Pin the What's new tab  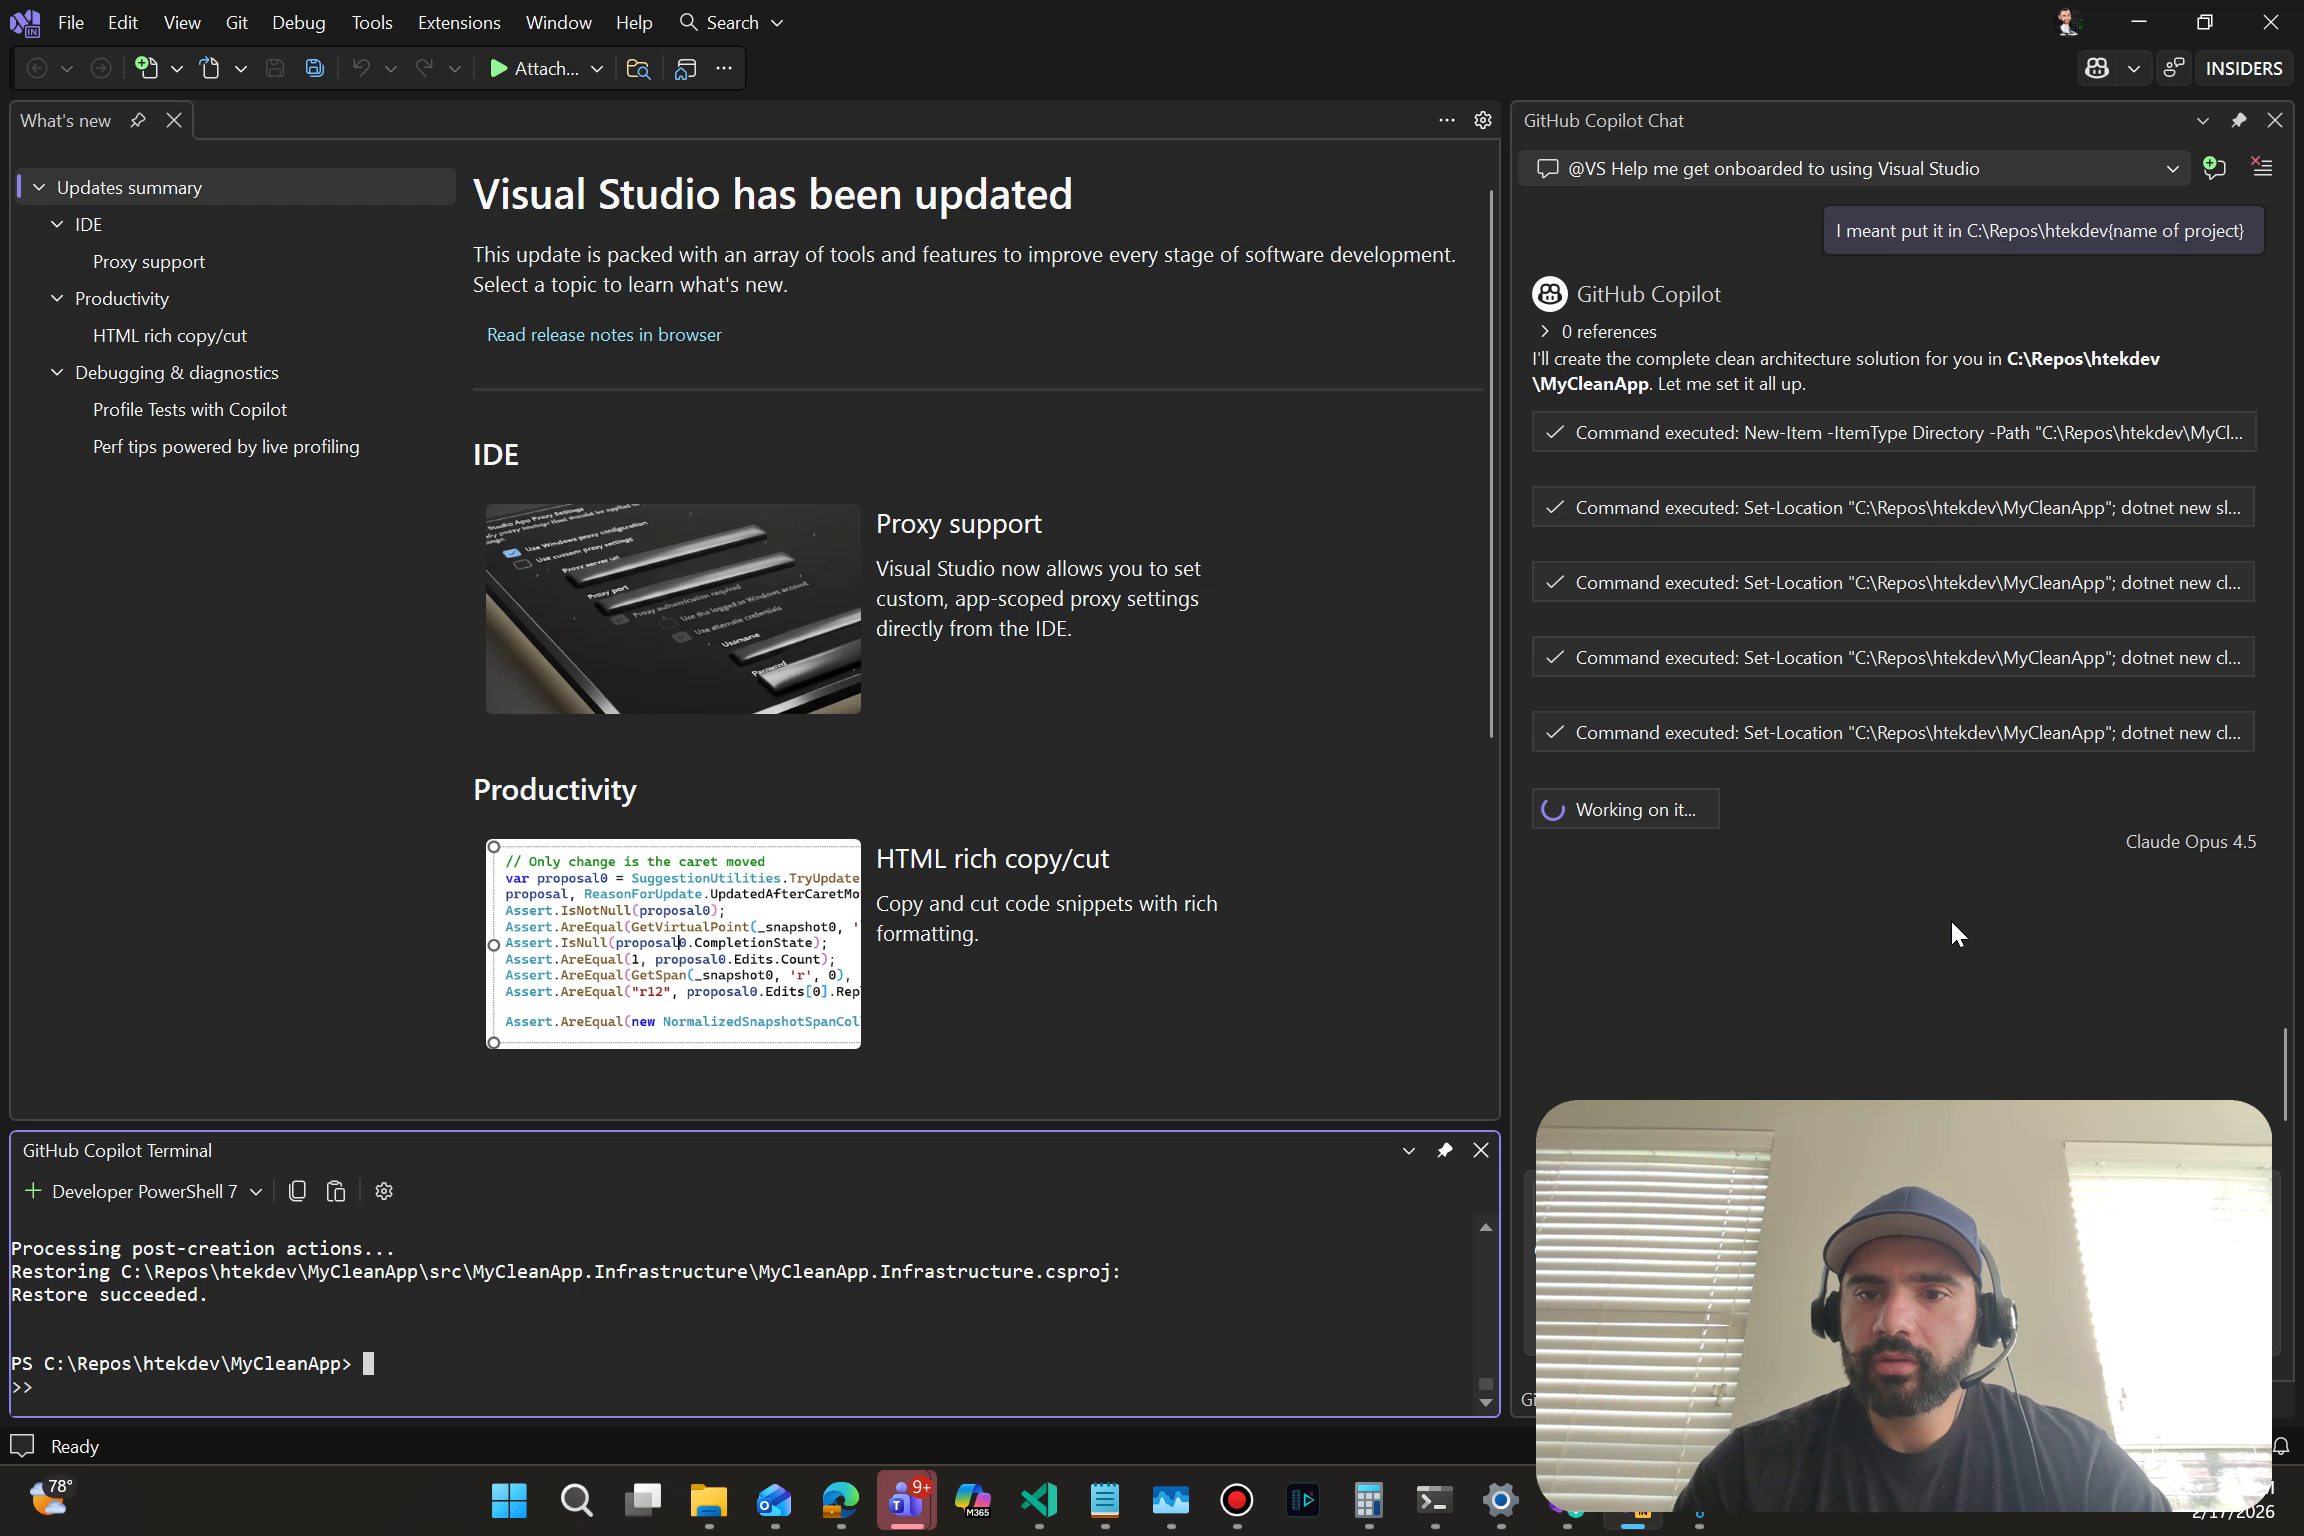(x=138, y=120)
